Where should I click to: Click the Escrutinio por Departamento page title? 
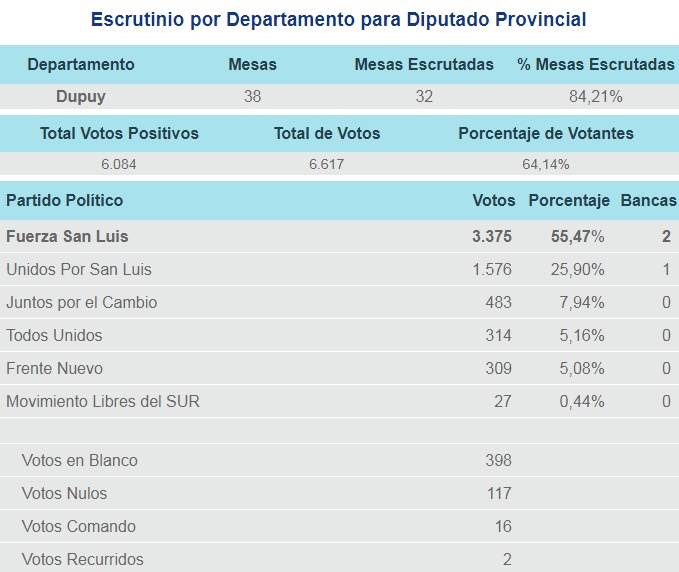[x=339, y=19]
